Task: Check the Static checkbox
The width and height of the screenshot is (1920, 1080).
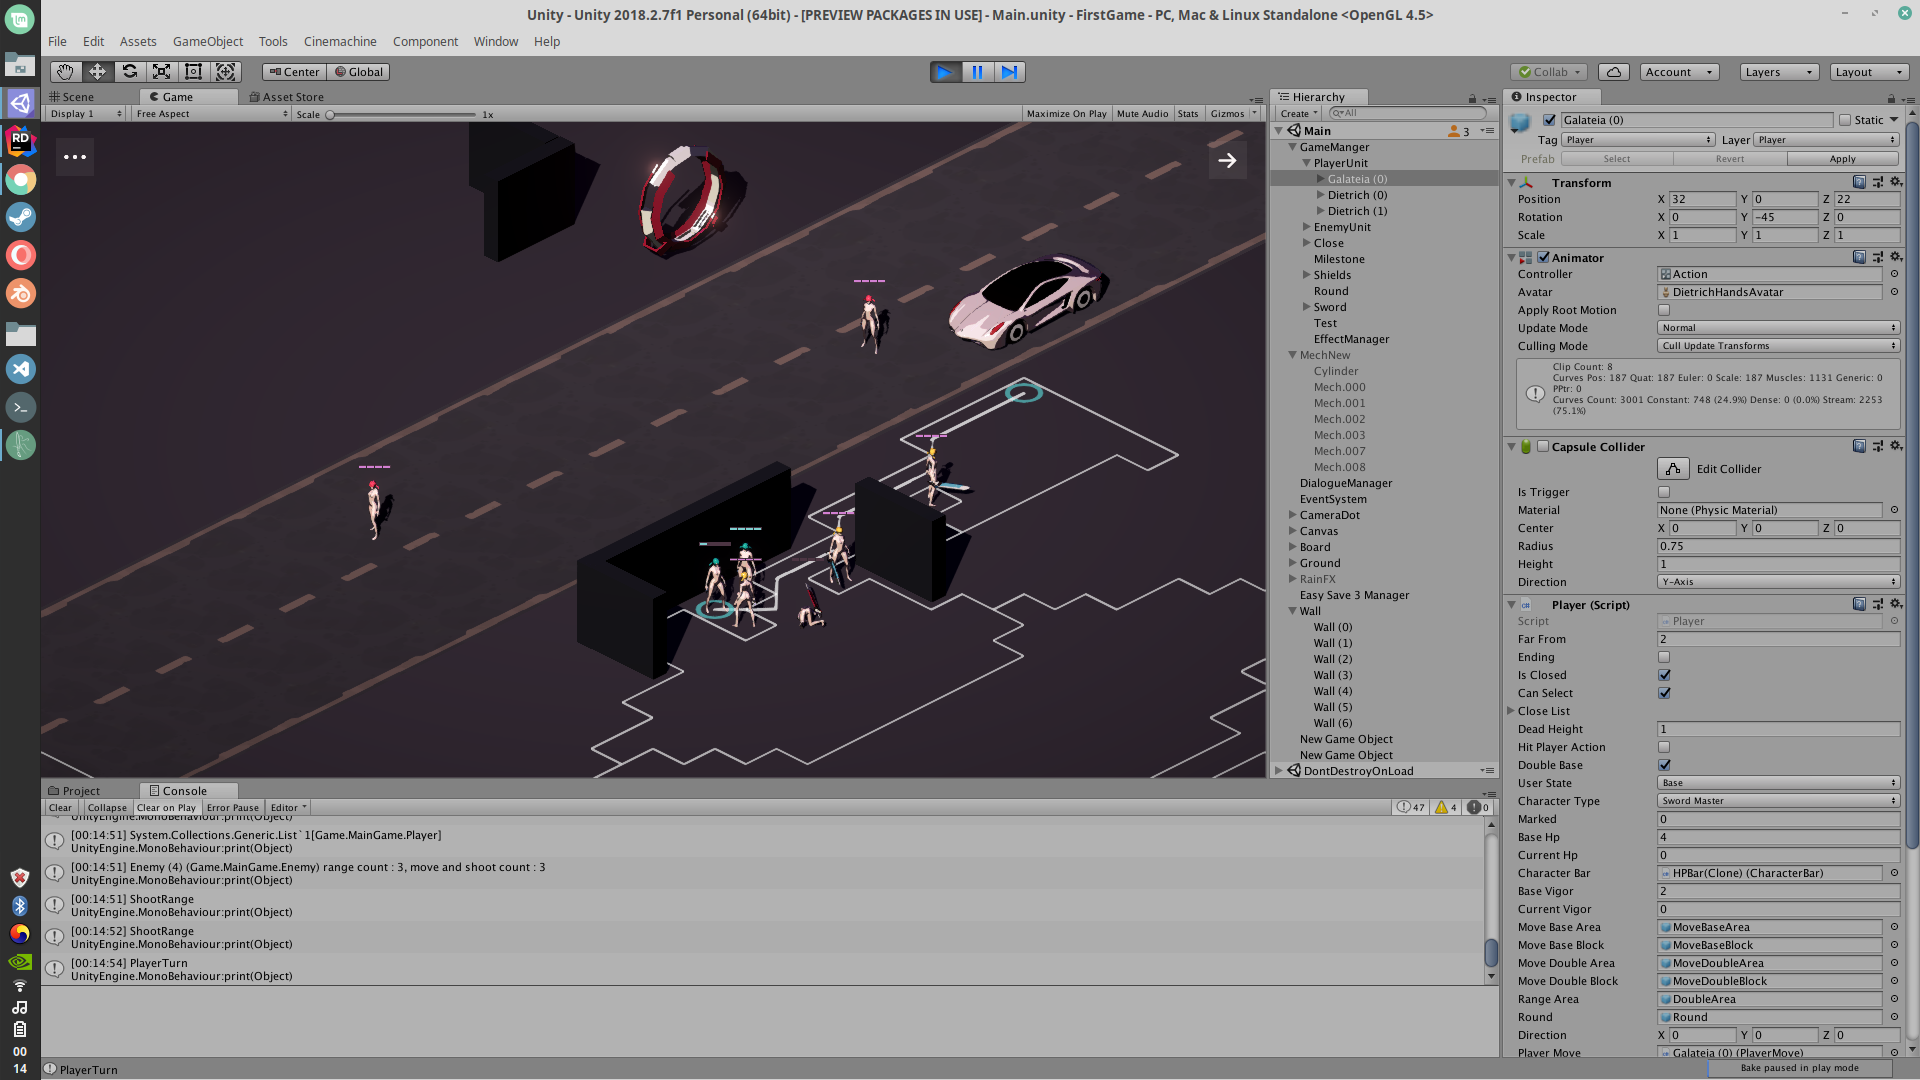Action: (1845, 120)
